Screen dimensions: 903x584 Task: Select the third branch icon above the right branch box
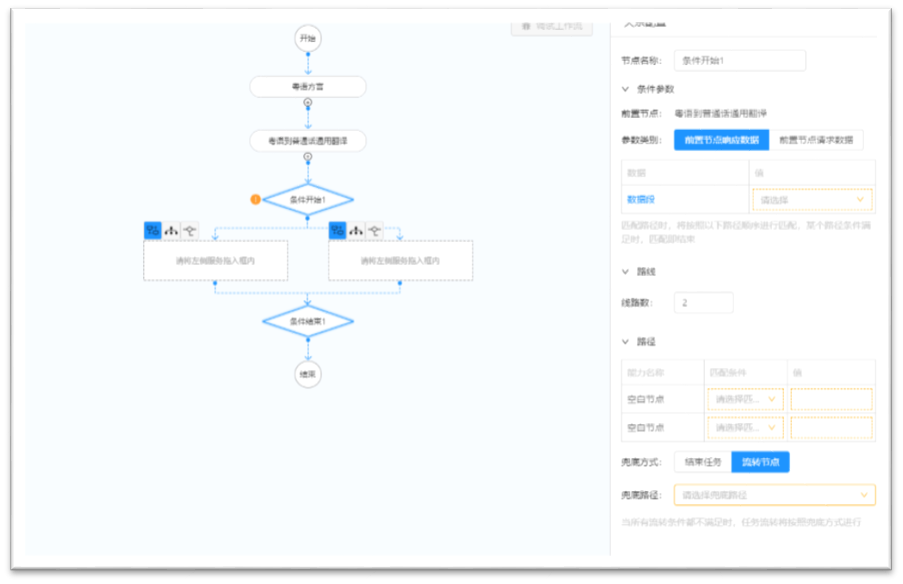[x=374, y=231]
